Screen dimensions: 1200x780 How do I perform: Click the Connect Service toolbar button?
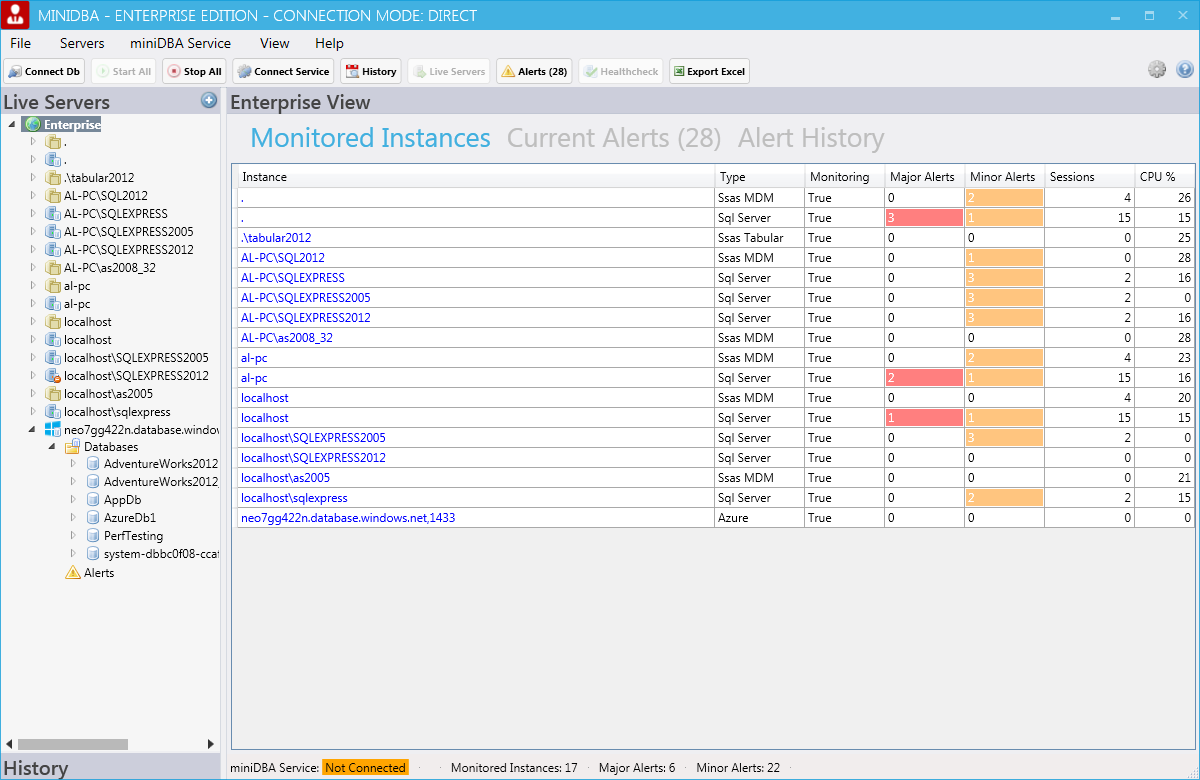[283, 72]
